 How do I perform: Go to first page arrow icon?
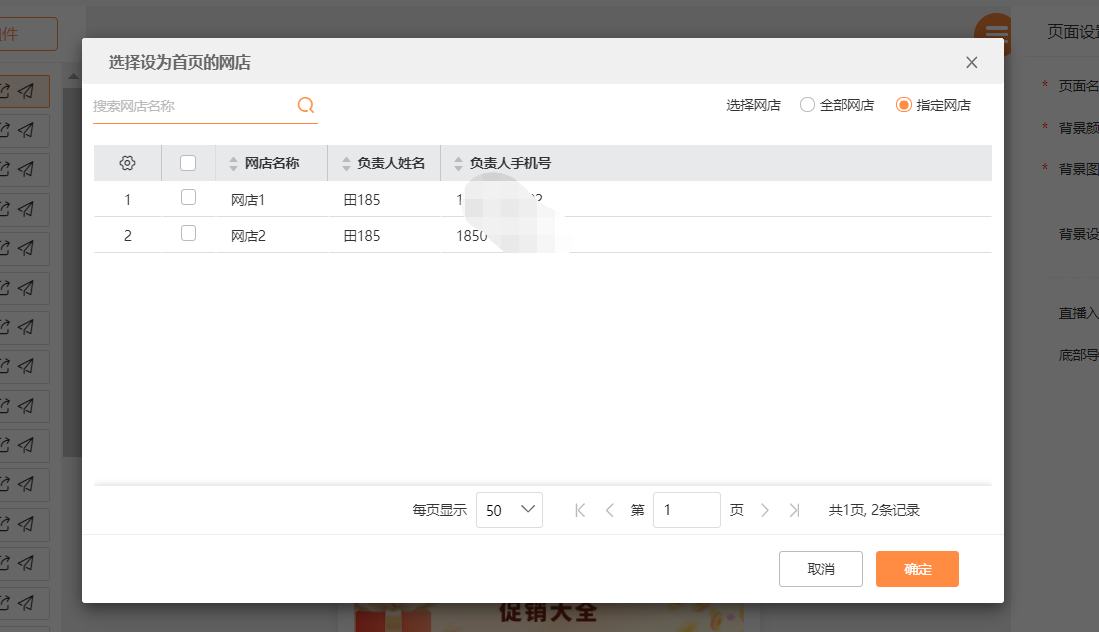click(x=580, y=510)
